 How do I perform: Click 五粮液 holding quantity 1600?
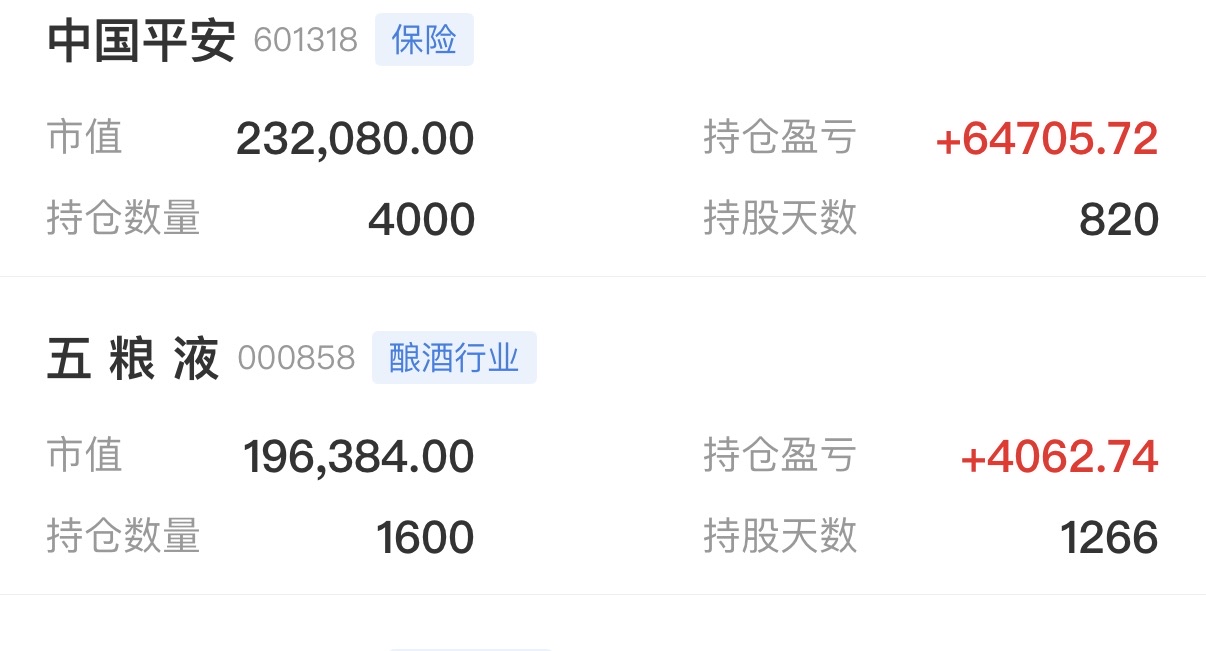tap(425, 538)
